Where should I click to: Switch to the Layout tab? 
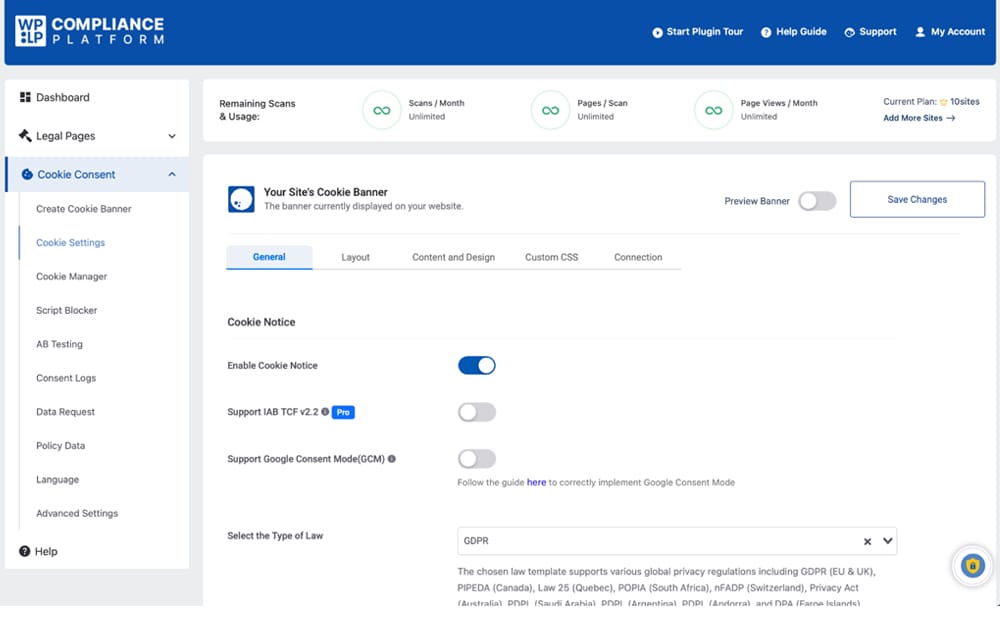[356, 257]
